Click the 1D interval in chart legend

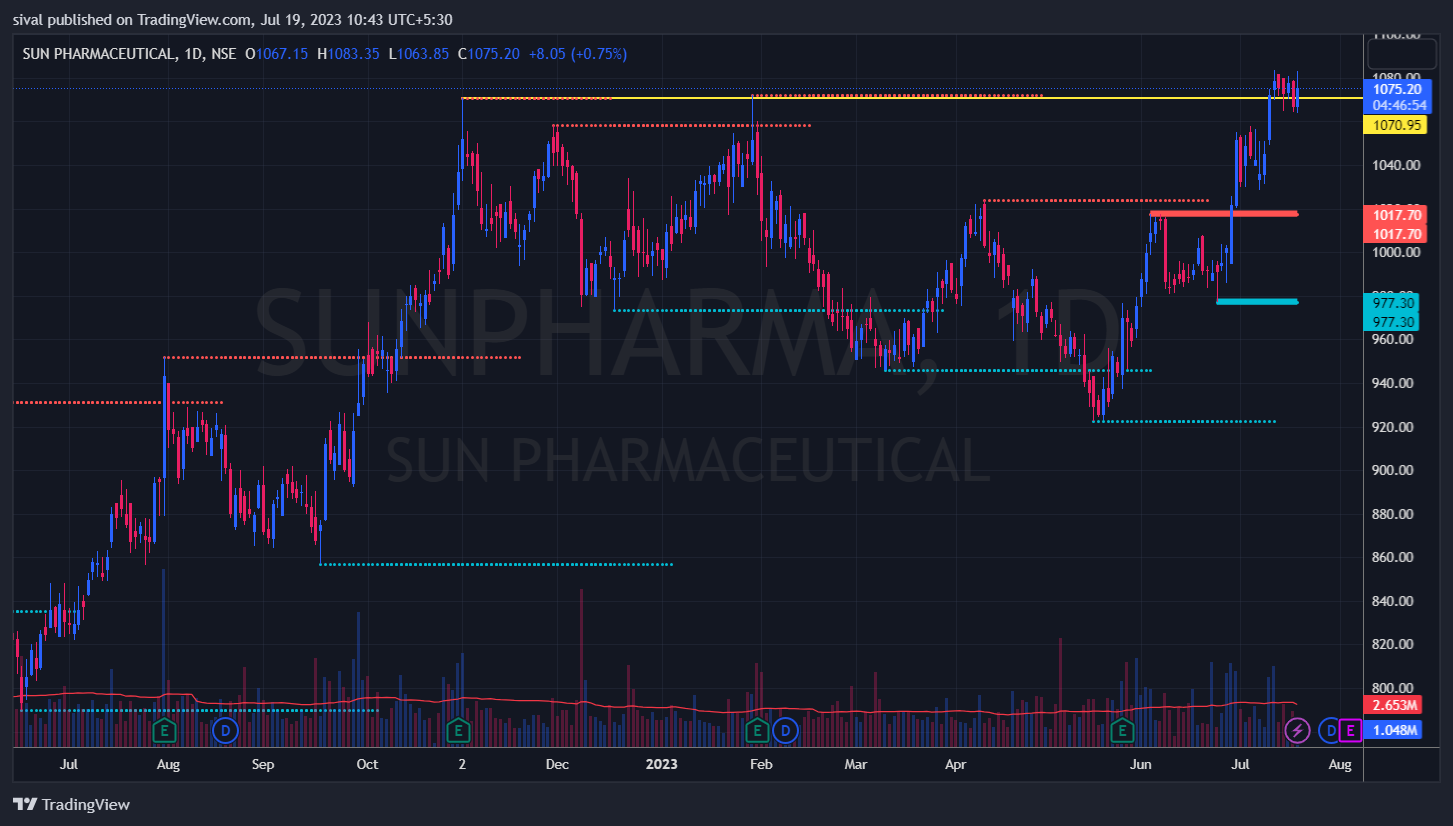click(x=193, y=54)
